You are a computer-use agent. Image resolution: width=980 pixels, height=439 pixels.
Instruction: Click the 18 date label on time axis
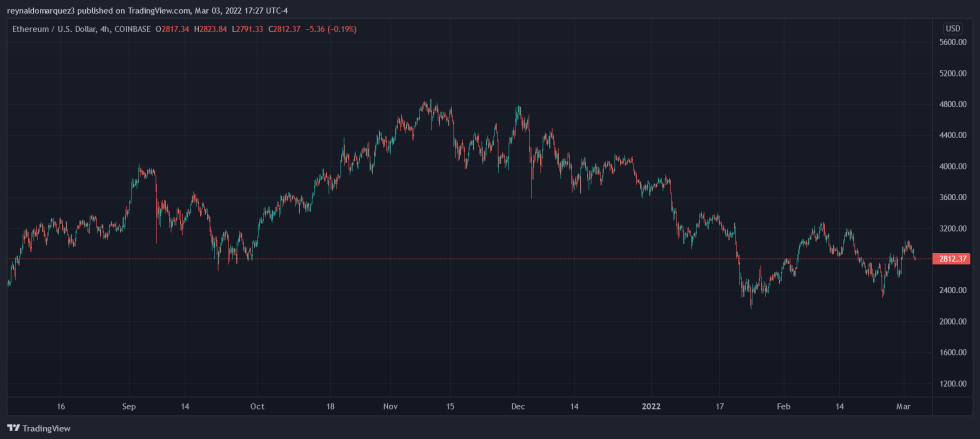pos(330,406)
